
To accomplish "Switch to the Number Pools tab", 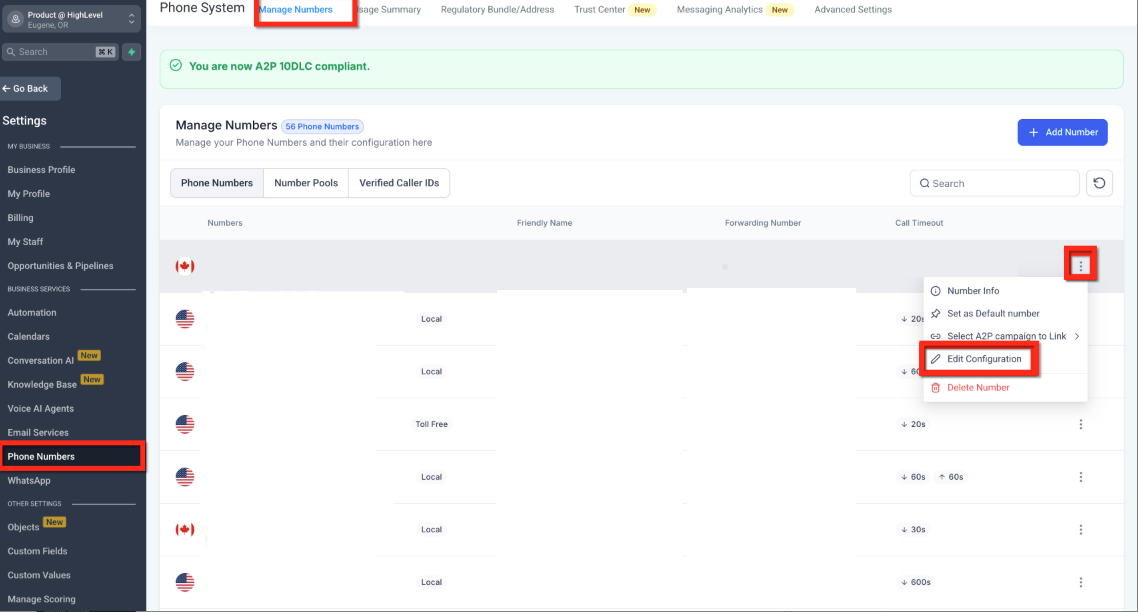I will tap(306, 183).
